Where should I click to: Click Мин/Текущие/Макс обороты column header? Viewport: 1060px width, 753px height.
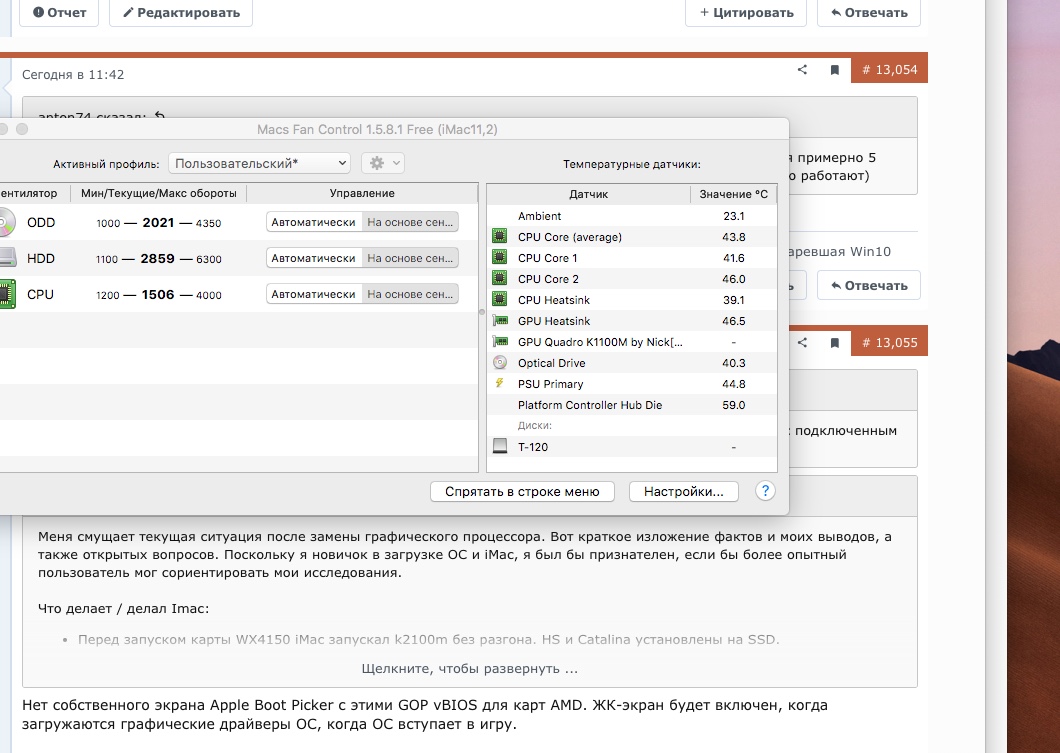click(x=159, y=193)
